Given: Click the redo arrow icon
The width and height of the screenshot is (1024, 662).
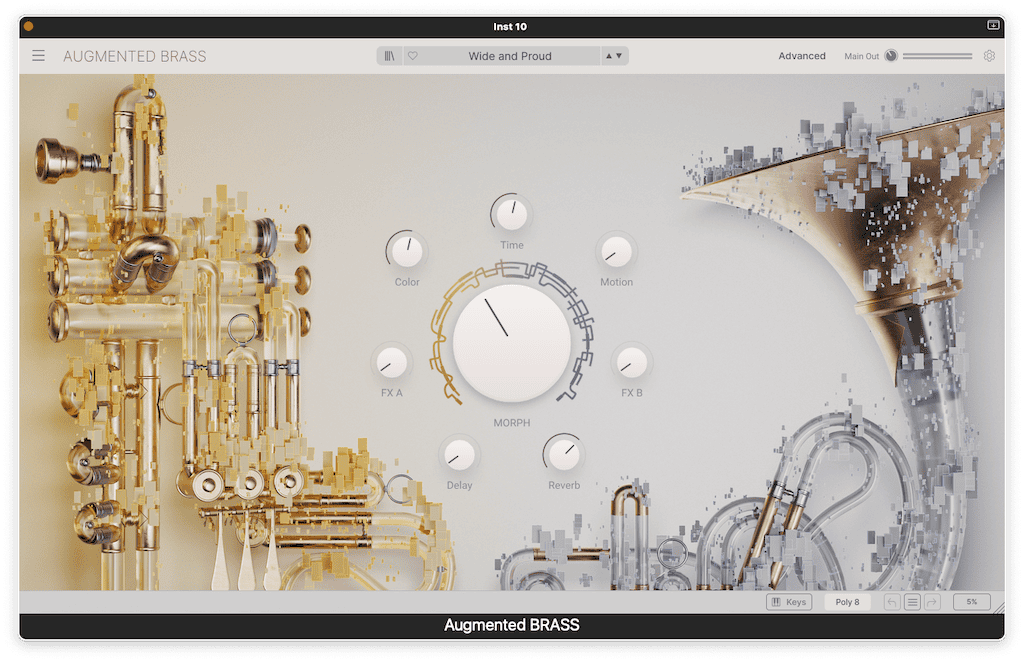Looking at the screenshot, I should [x=932, y=602].
